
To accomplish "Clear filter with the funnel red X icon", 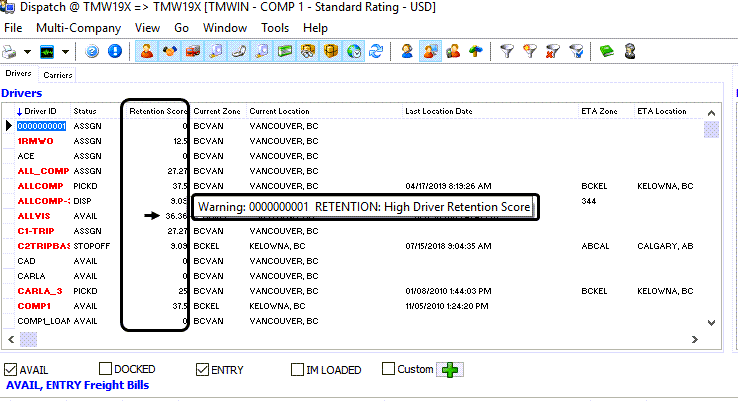I will pyautogui.click(x=553, y=51).
